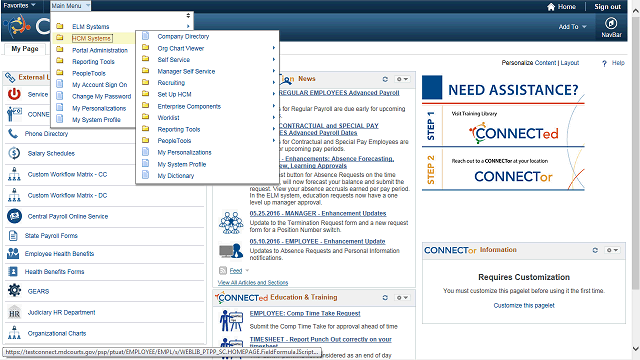This screenshot has width=640, height=360.
Task: Select My Account Sign On entry
Action: (x=100, y=85)
